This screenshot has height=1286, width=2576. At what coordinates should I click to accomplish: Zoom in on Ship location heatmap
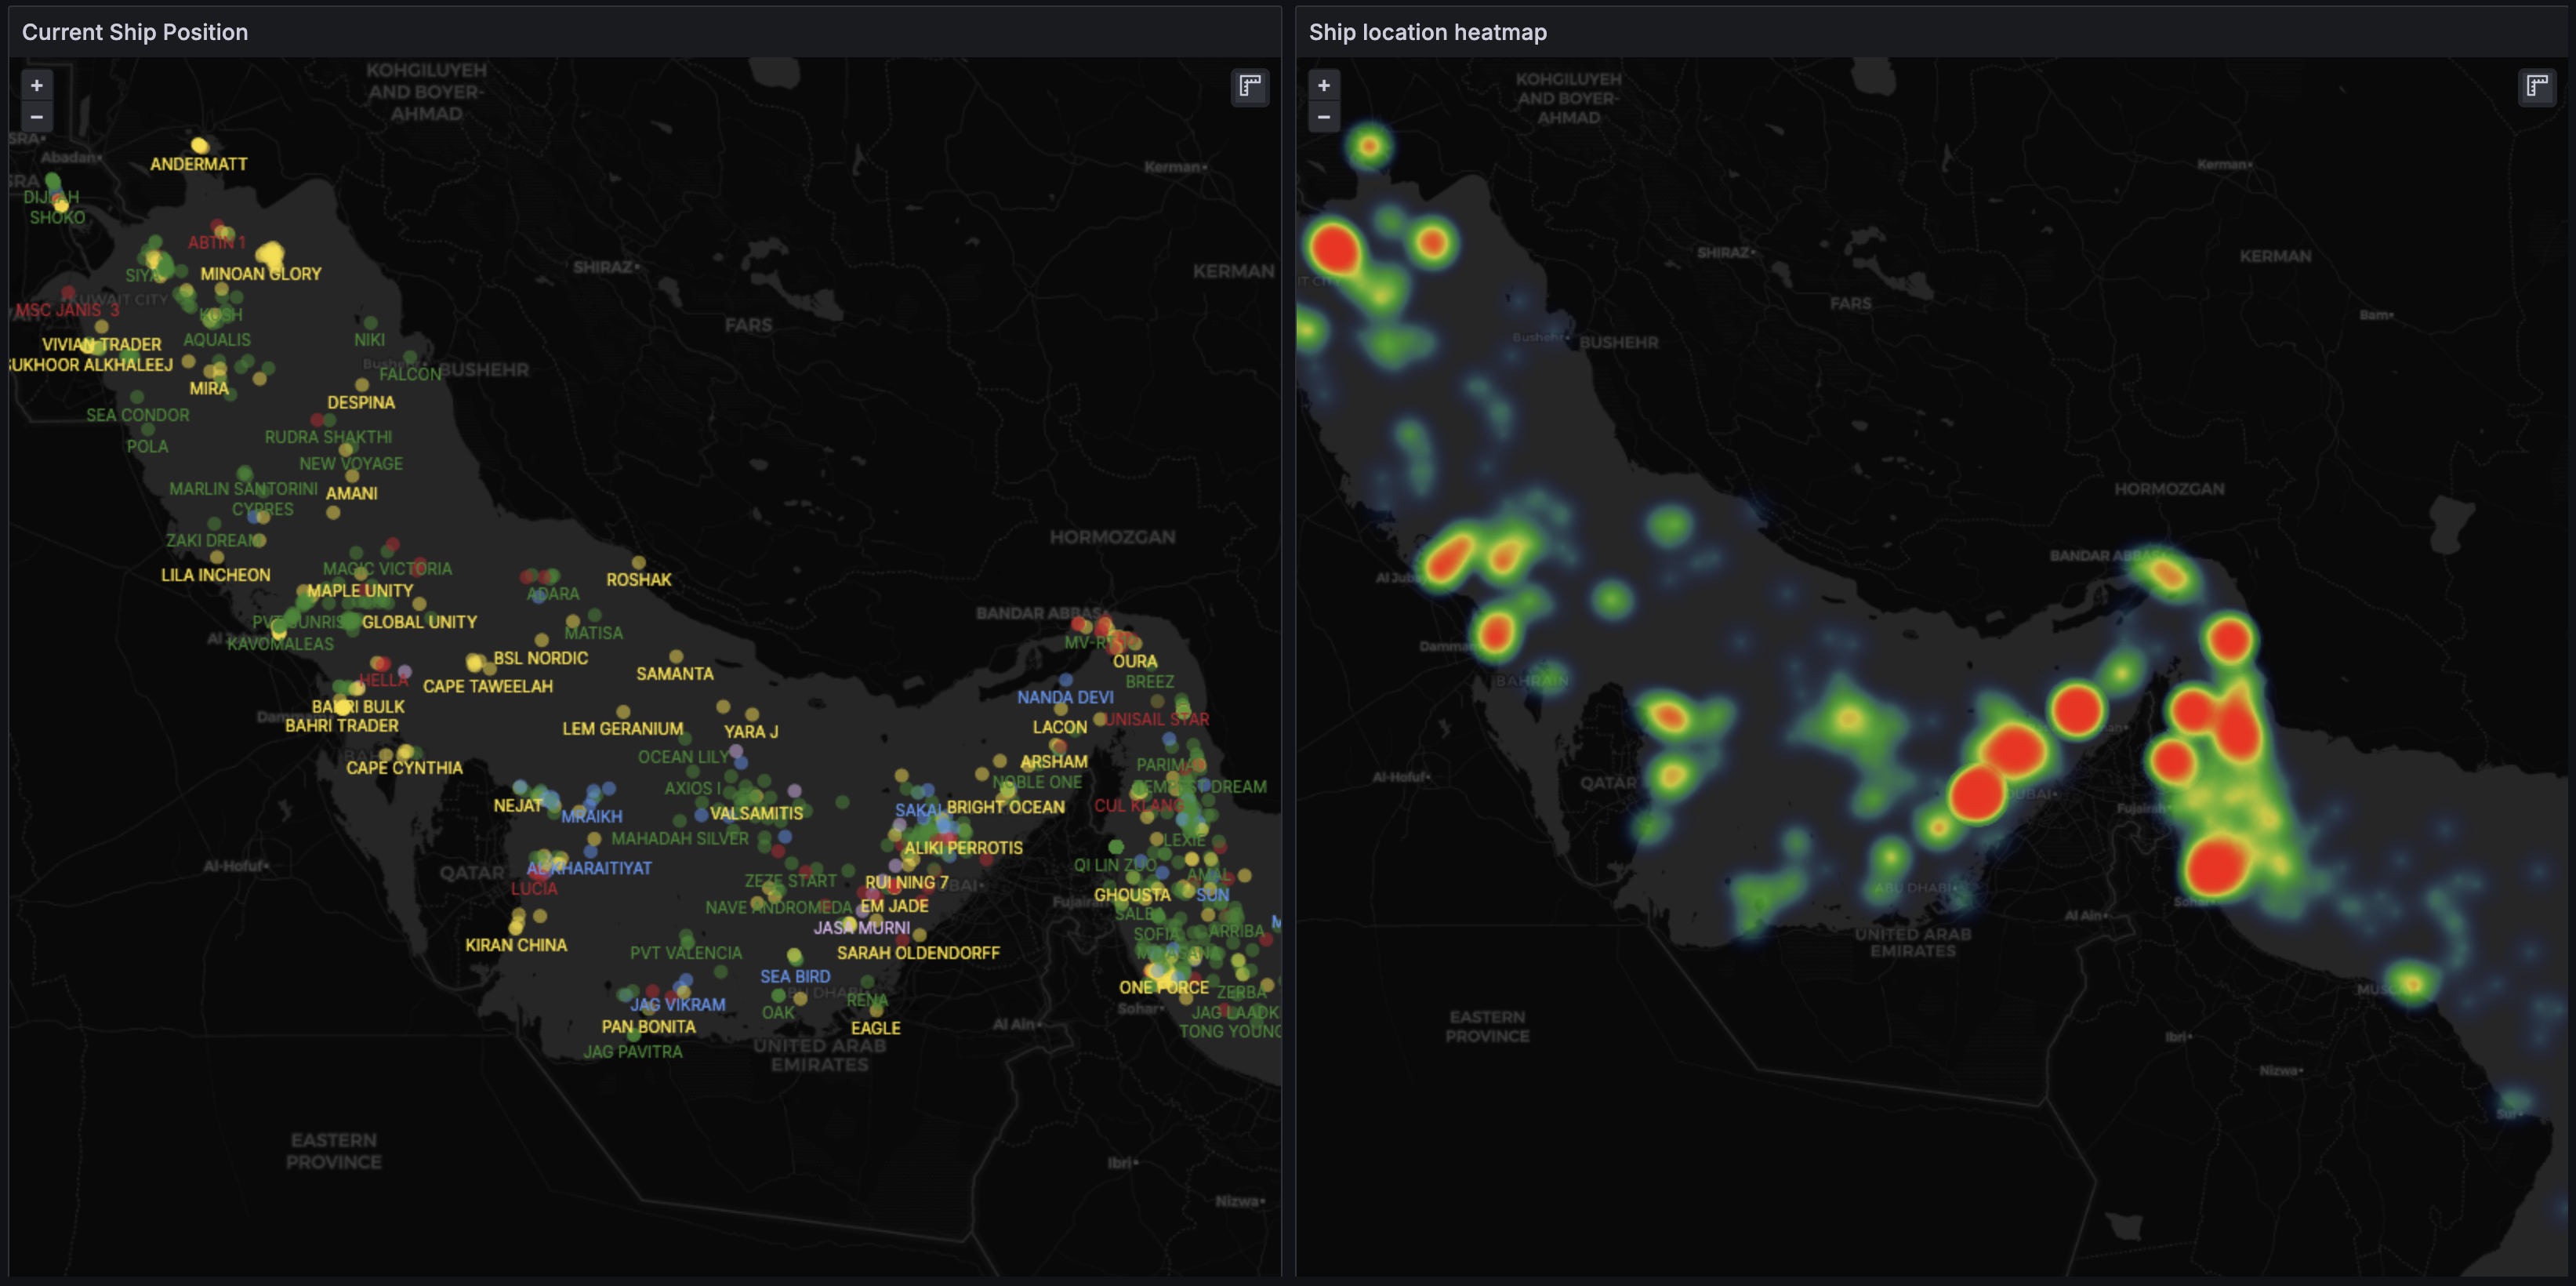pyautogui.click(x=1323, y=85)
